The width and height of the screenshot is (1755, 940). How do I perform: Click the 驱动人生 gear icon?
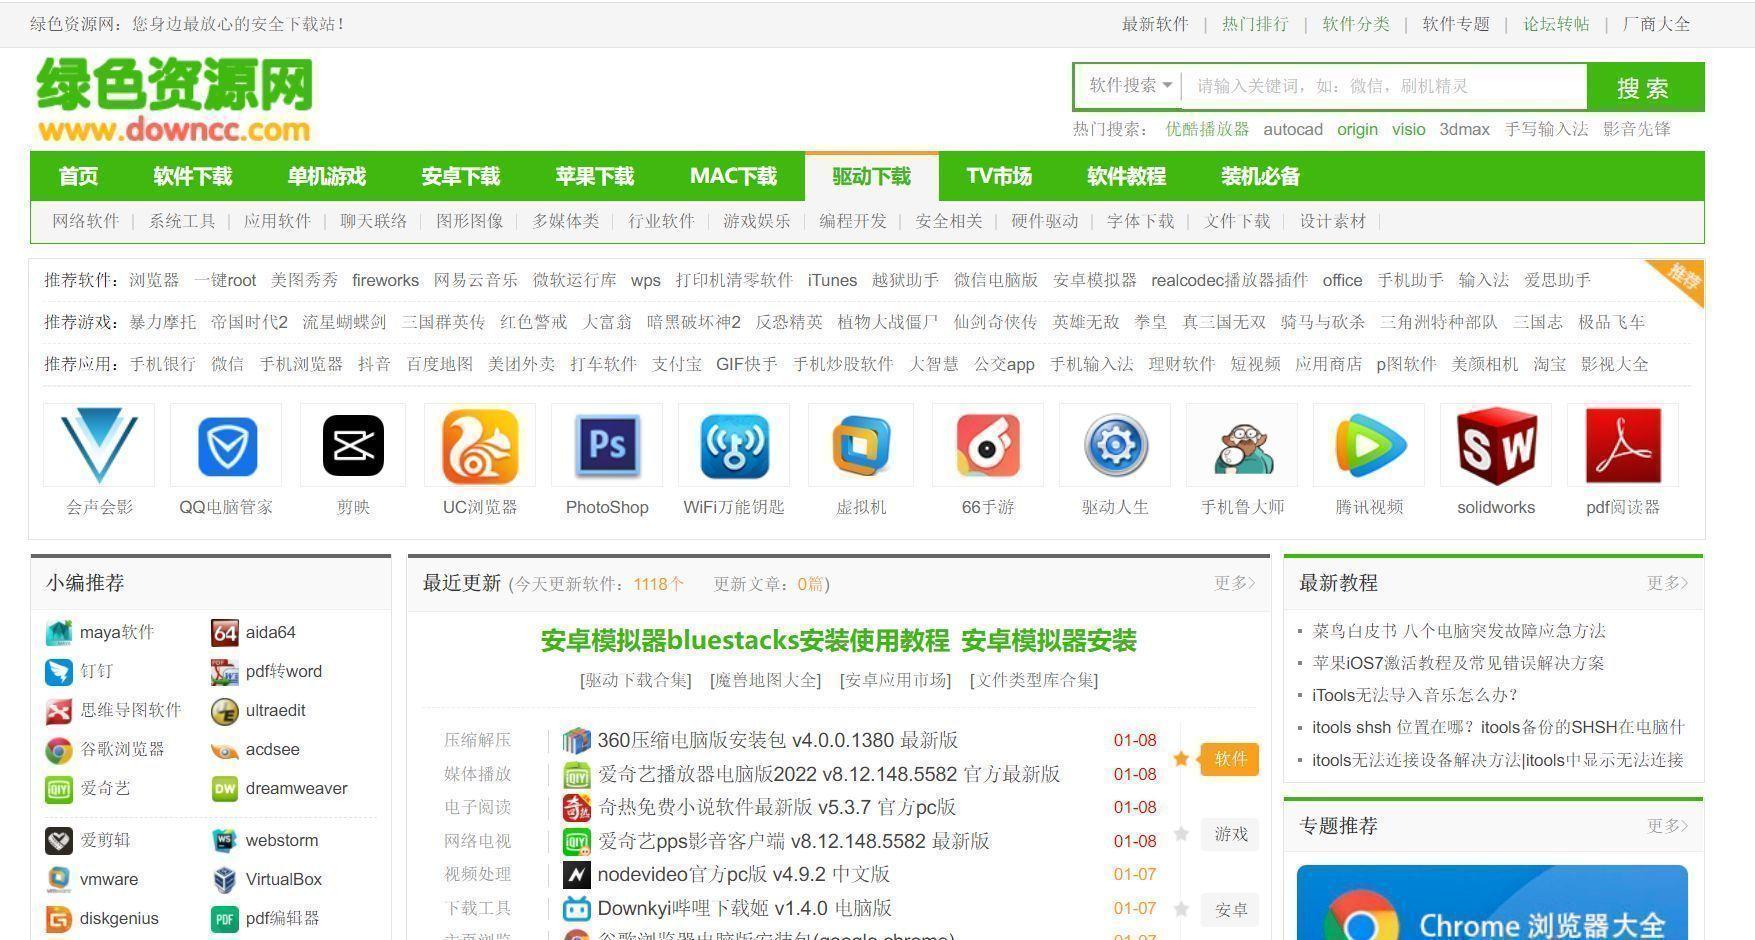[x=1115, y=445]
